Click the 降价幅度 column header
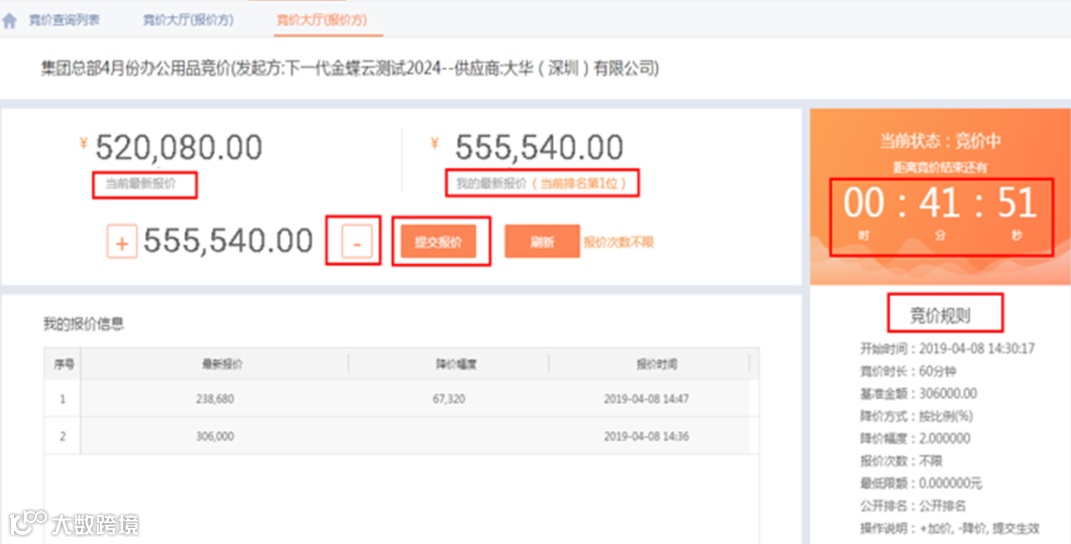The height and width of the screenshot is (544, 1071). (x=456, y=364)
